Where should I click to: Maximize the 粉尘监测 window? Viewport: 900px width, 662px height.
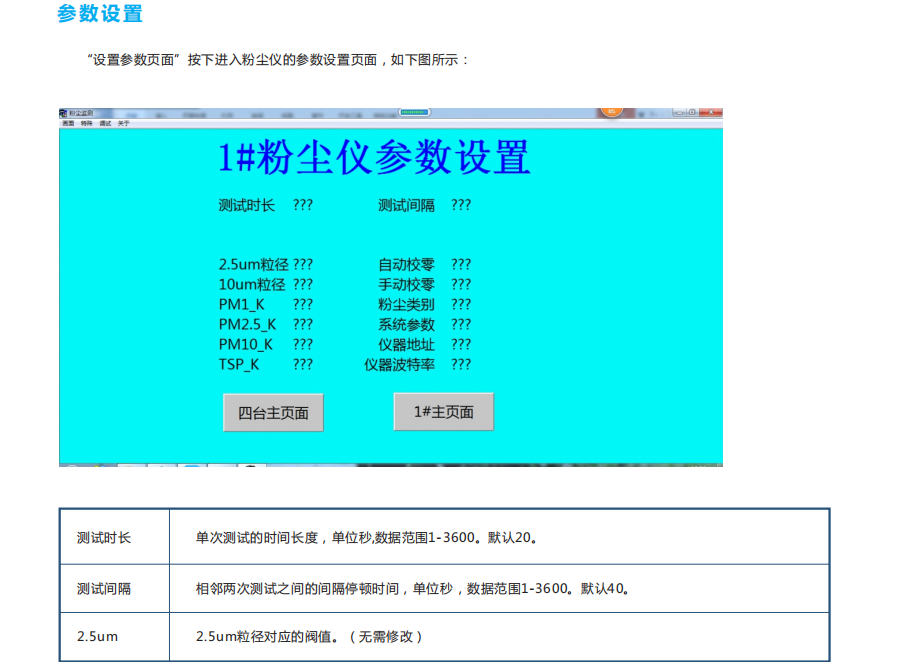click(x=693, y=113)
